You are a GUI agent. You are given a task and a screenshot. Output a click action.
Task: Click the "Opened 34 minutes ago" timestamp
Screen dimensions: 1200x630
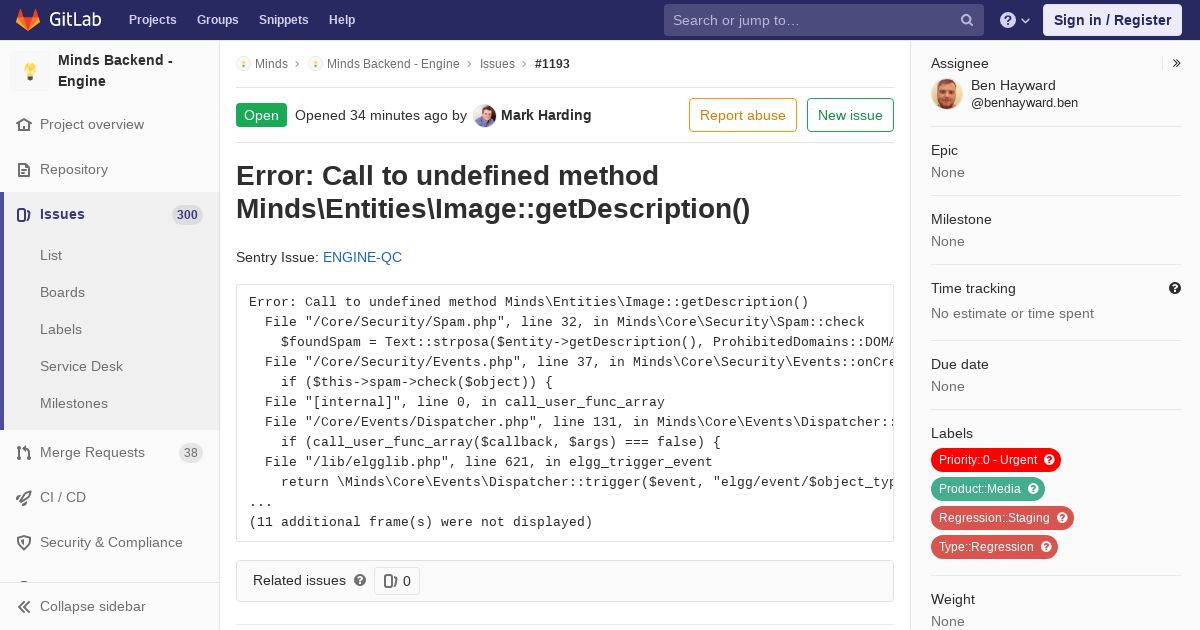click(371, 116)
